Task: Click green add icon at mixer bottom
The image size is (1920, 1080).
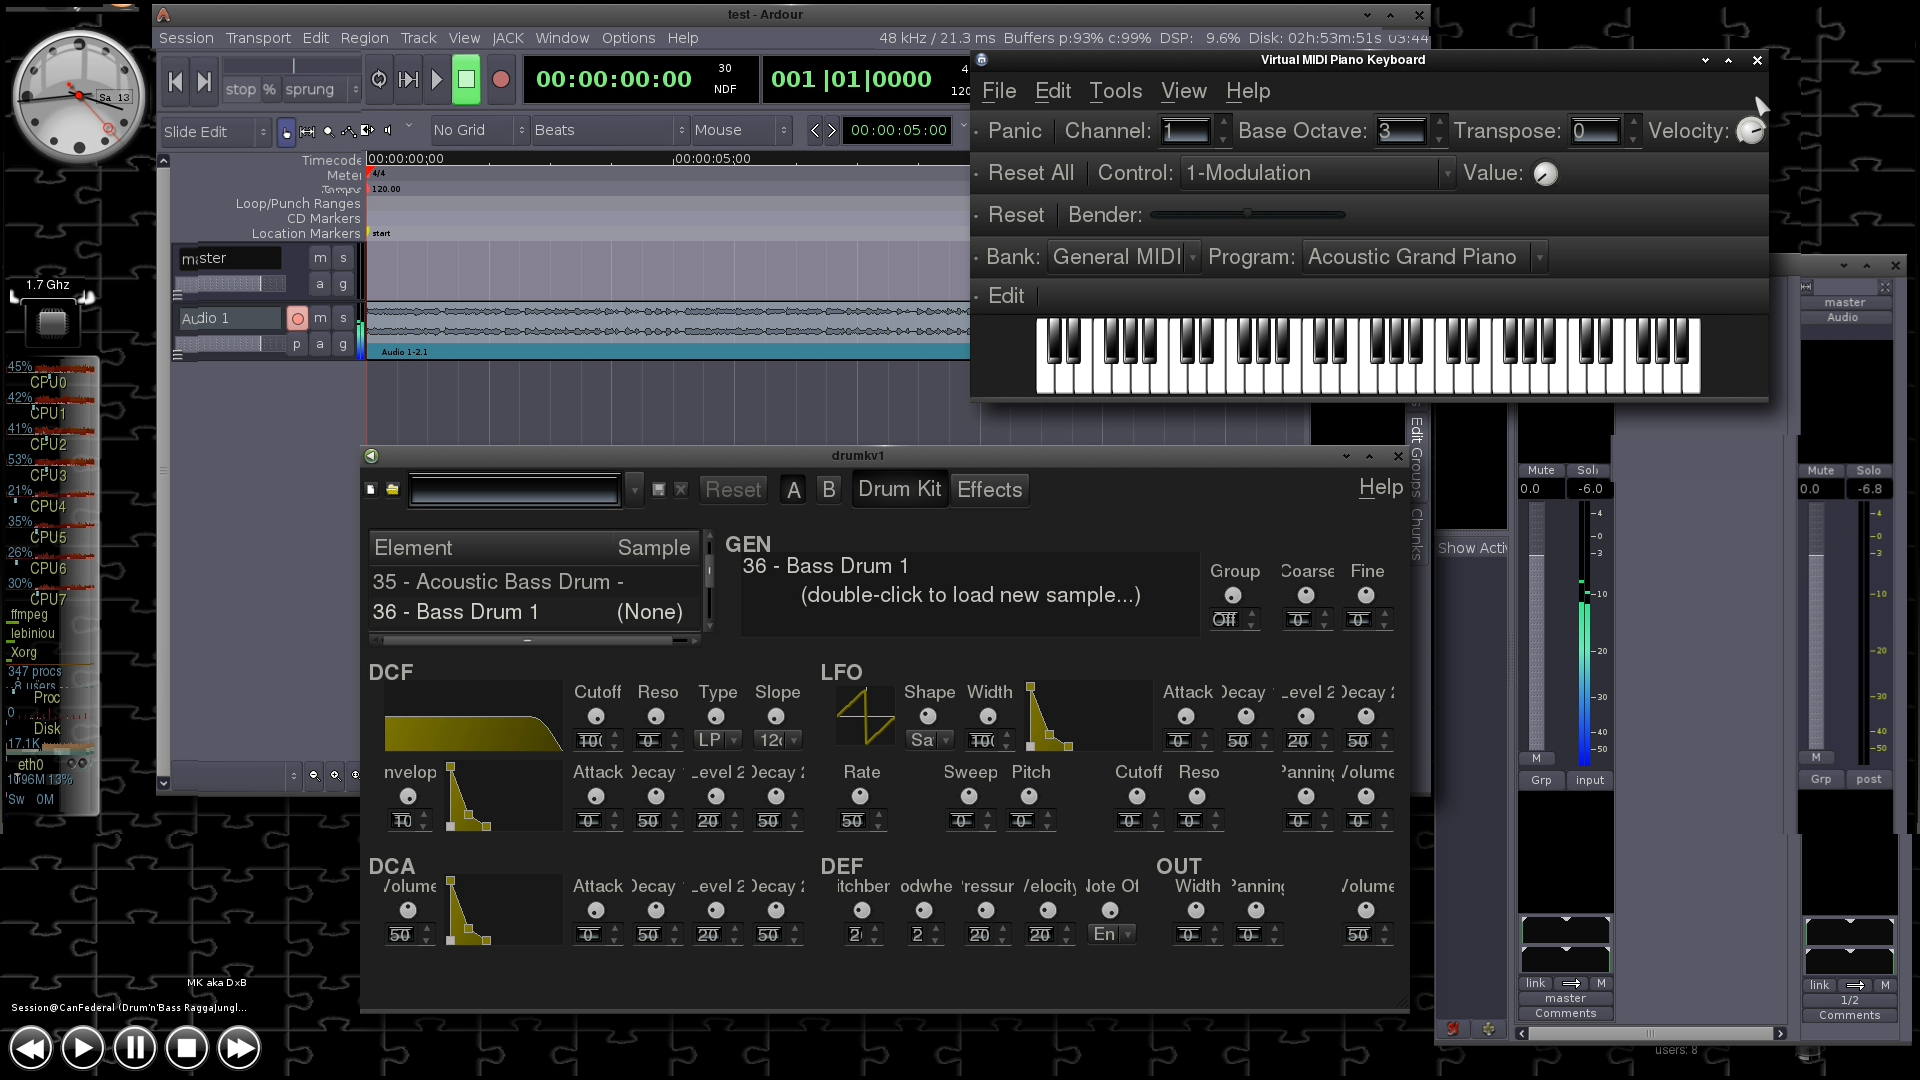Action: [x=1488, y=1029]
